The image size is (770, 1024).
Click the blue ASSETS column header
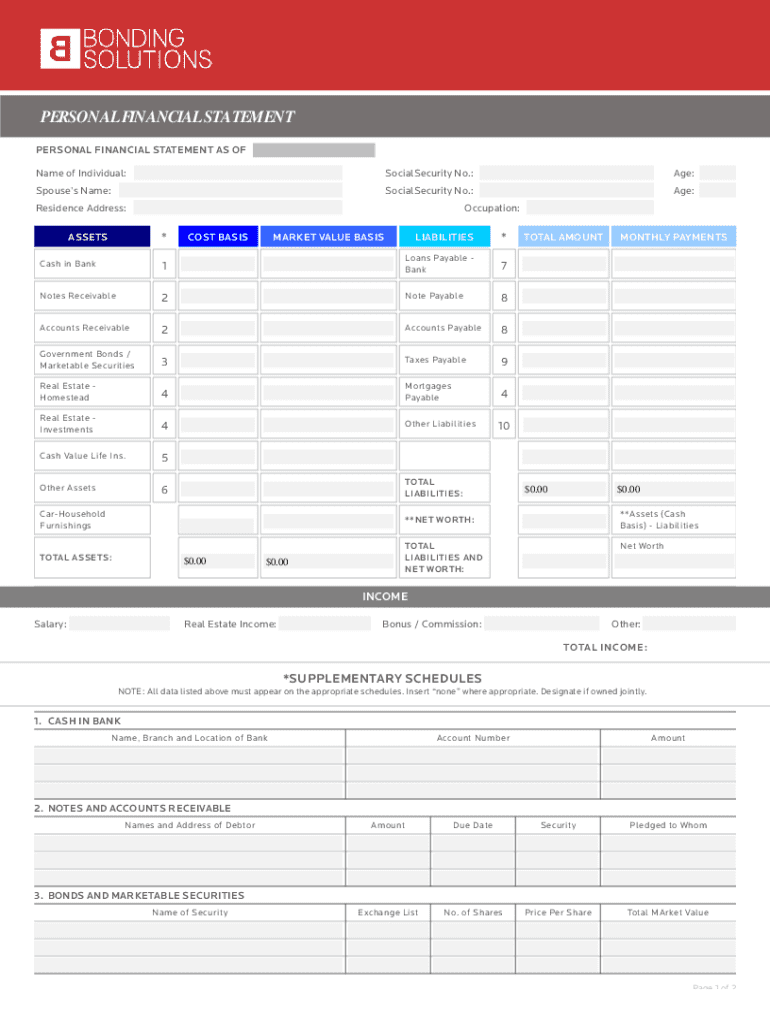click(x=88, y=237)
